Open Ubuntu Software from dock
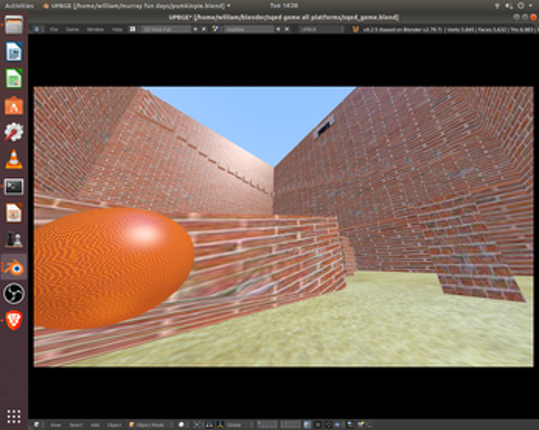539x430 pixels. (14, 105)
